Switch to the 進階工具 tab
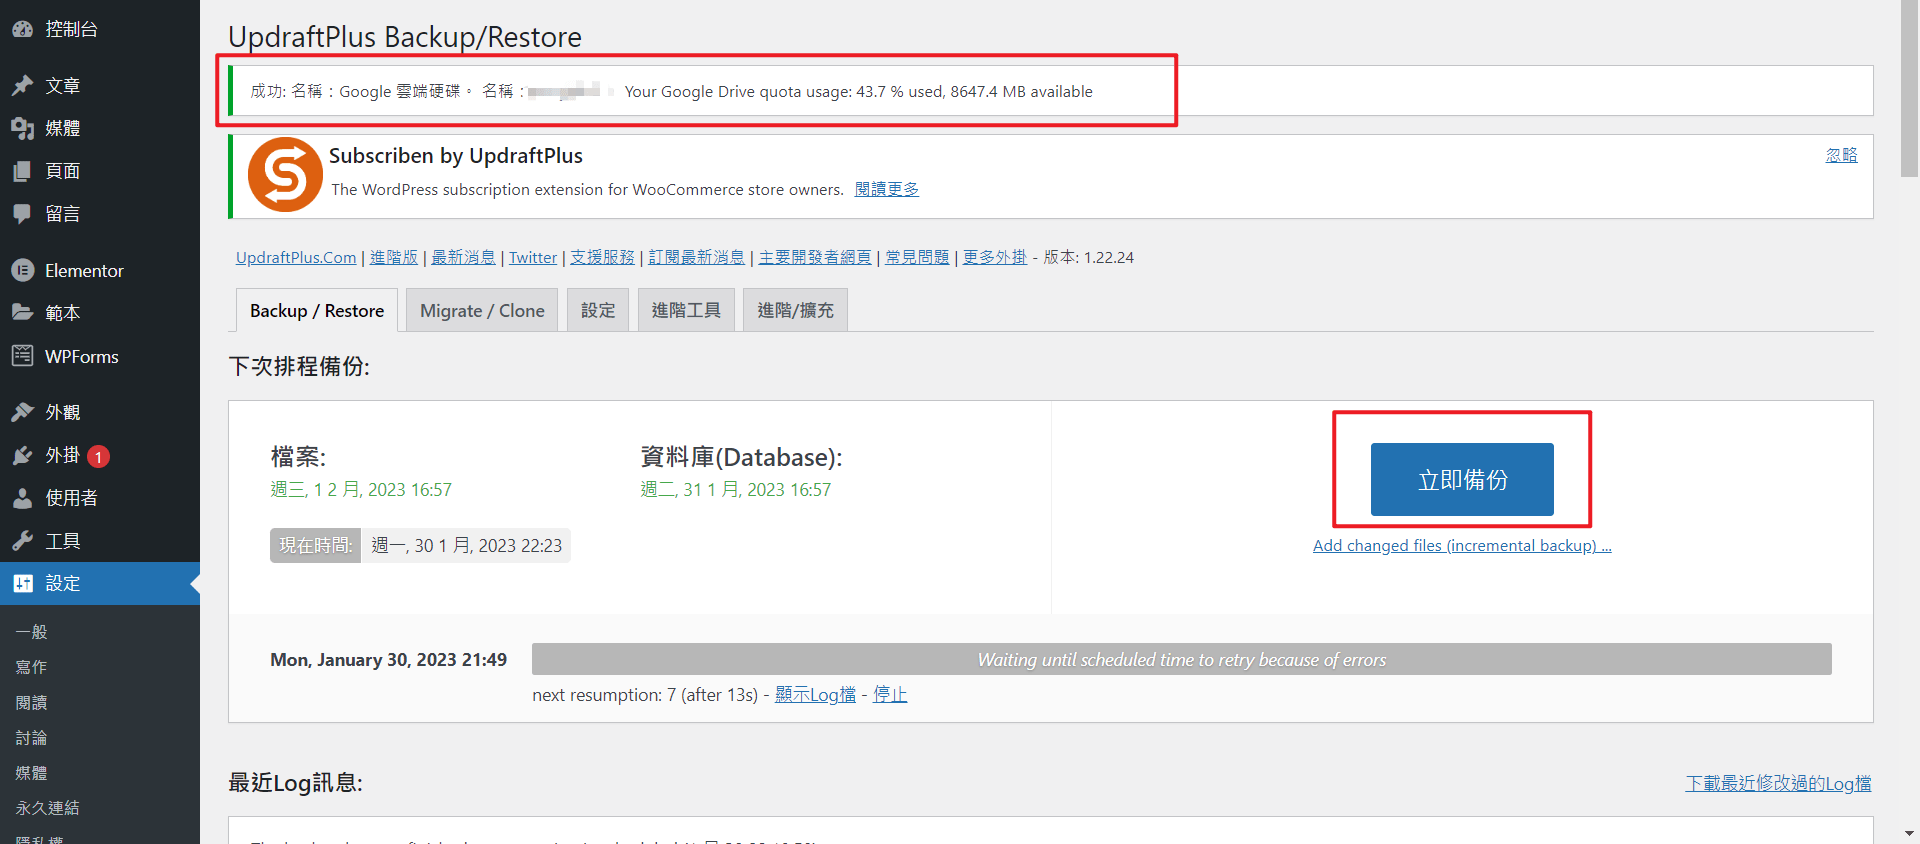1920x844 pixels. click(x=686, y=310)
